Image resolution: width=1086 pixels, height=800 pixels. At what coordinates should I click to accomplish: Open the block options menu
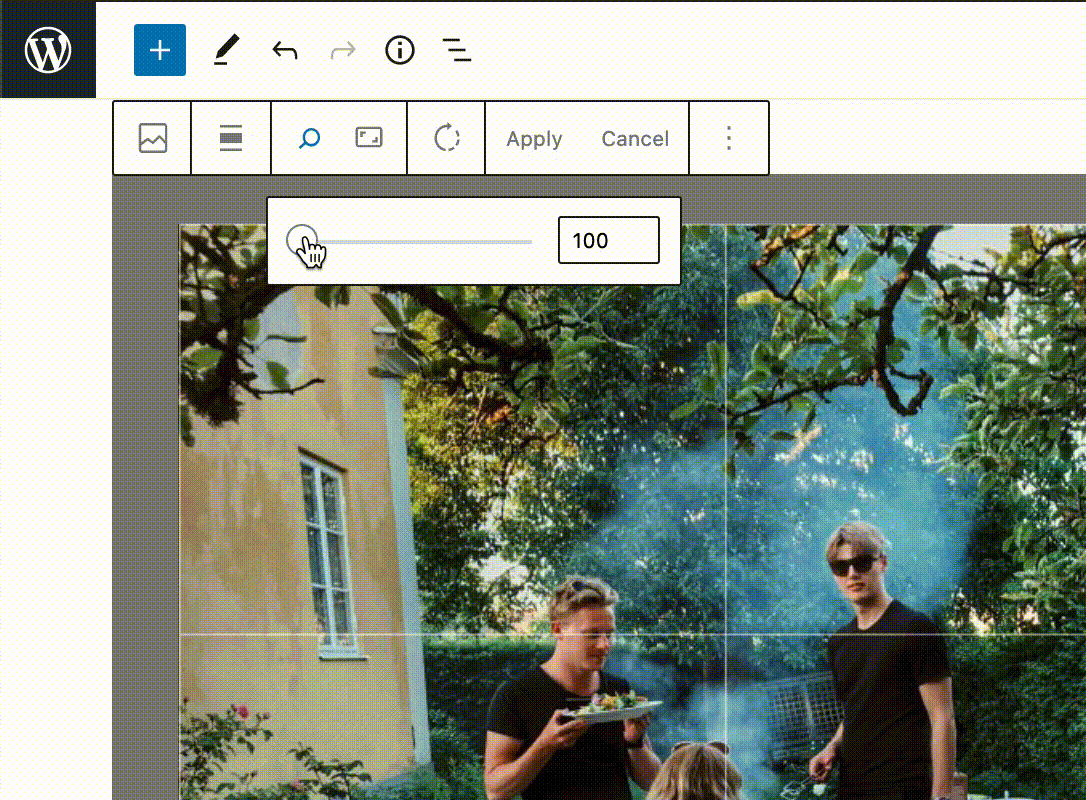click(x=729, y=138)
